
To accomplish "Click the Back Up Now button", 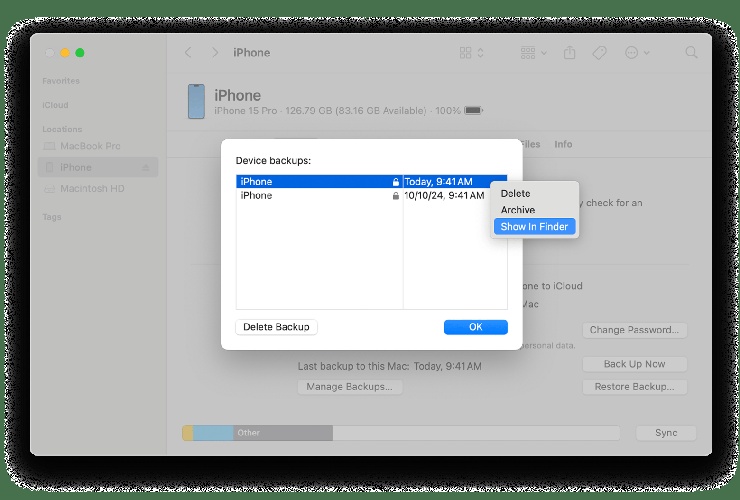I will tap(634, 364).
